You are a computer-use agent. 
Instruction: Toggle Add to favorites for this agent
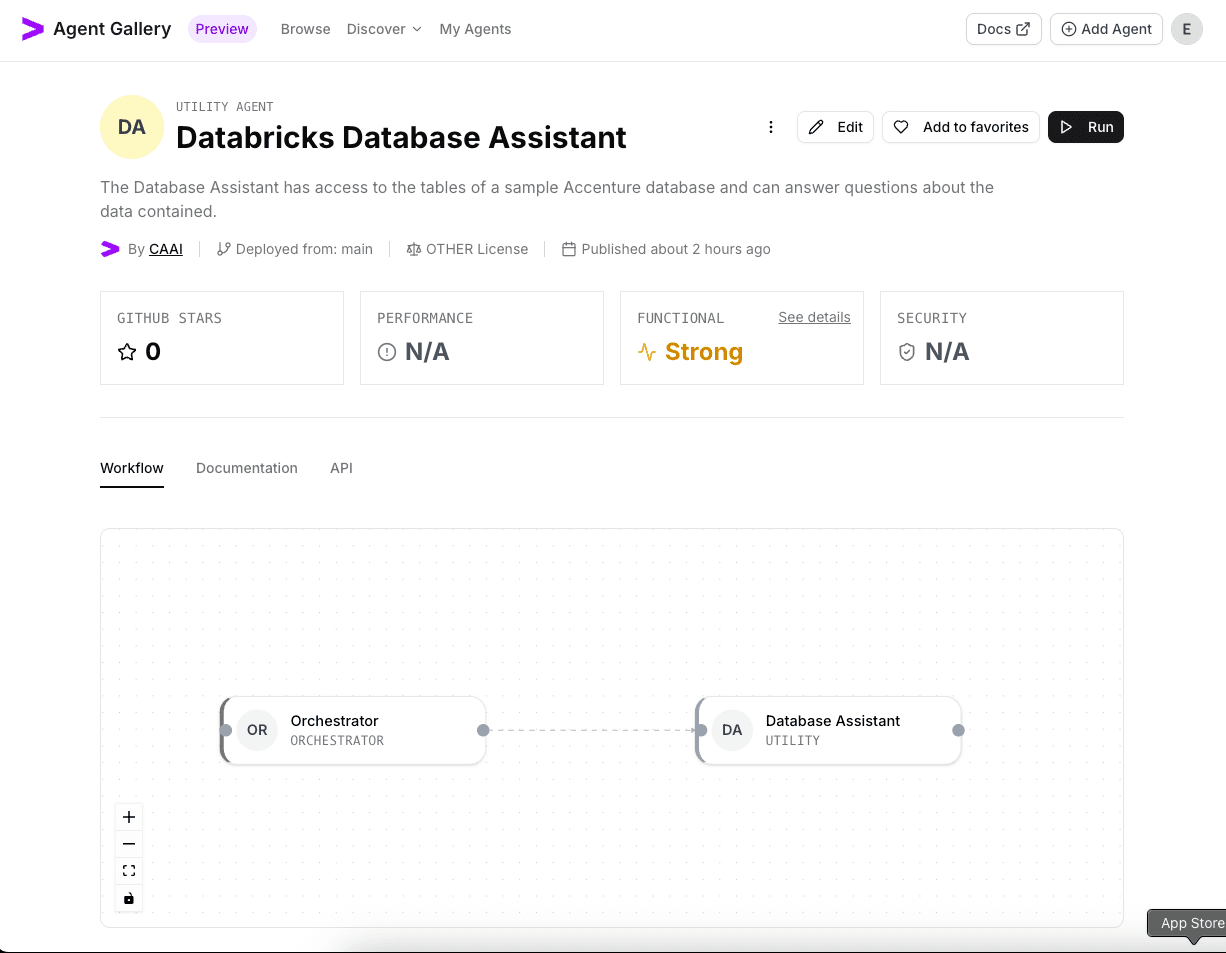coord(960,127)
